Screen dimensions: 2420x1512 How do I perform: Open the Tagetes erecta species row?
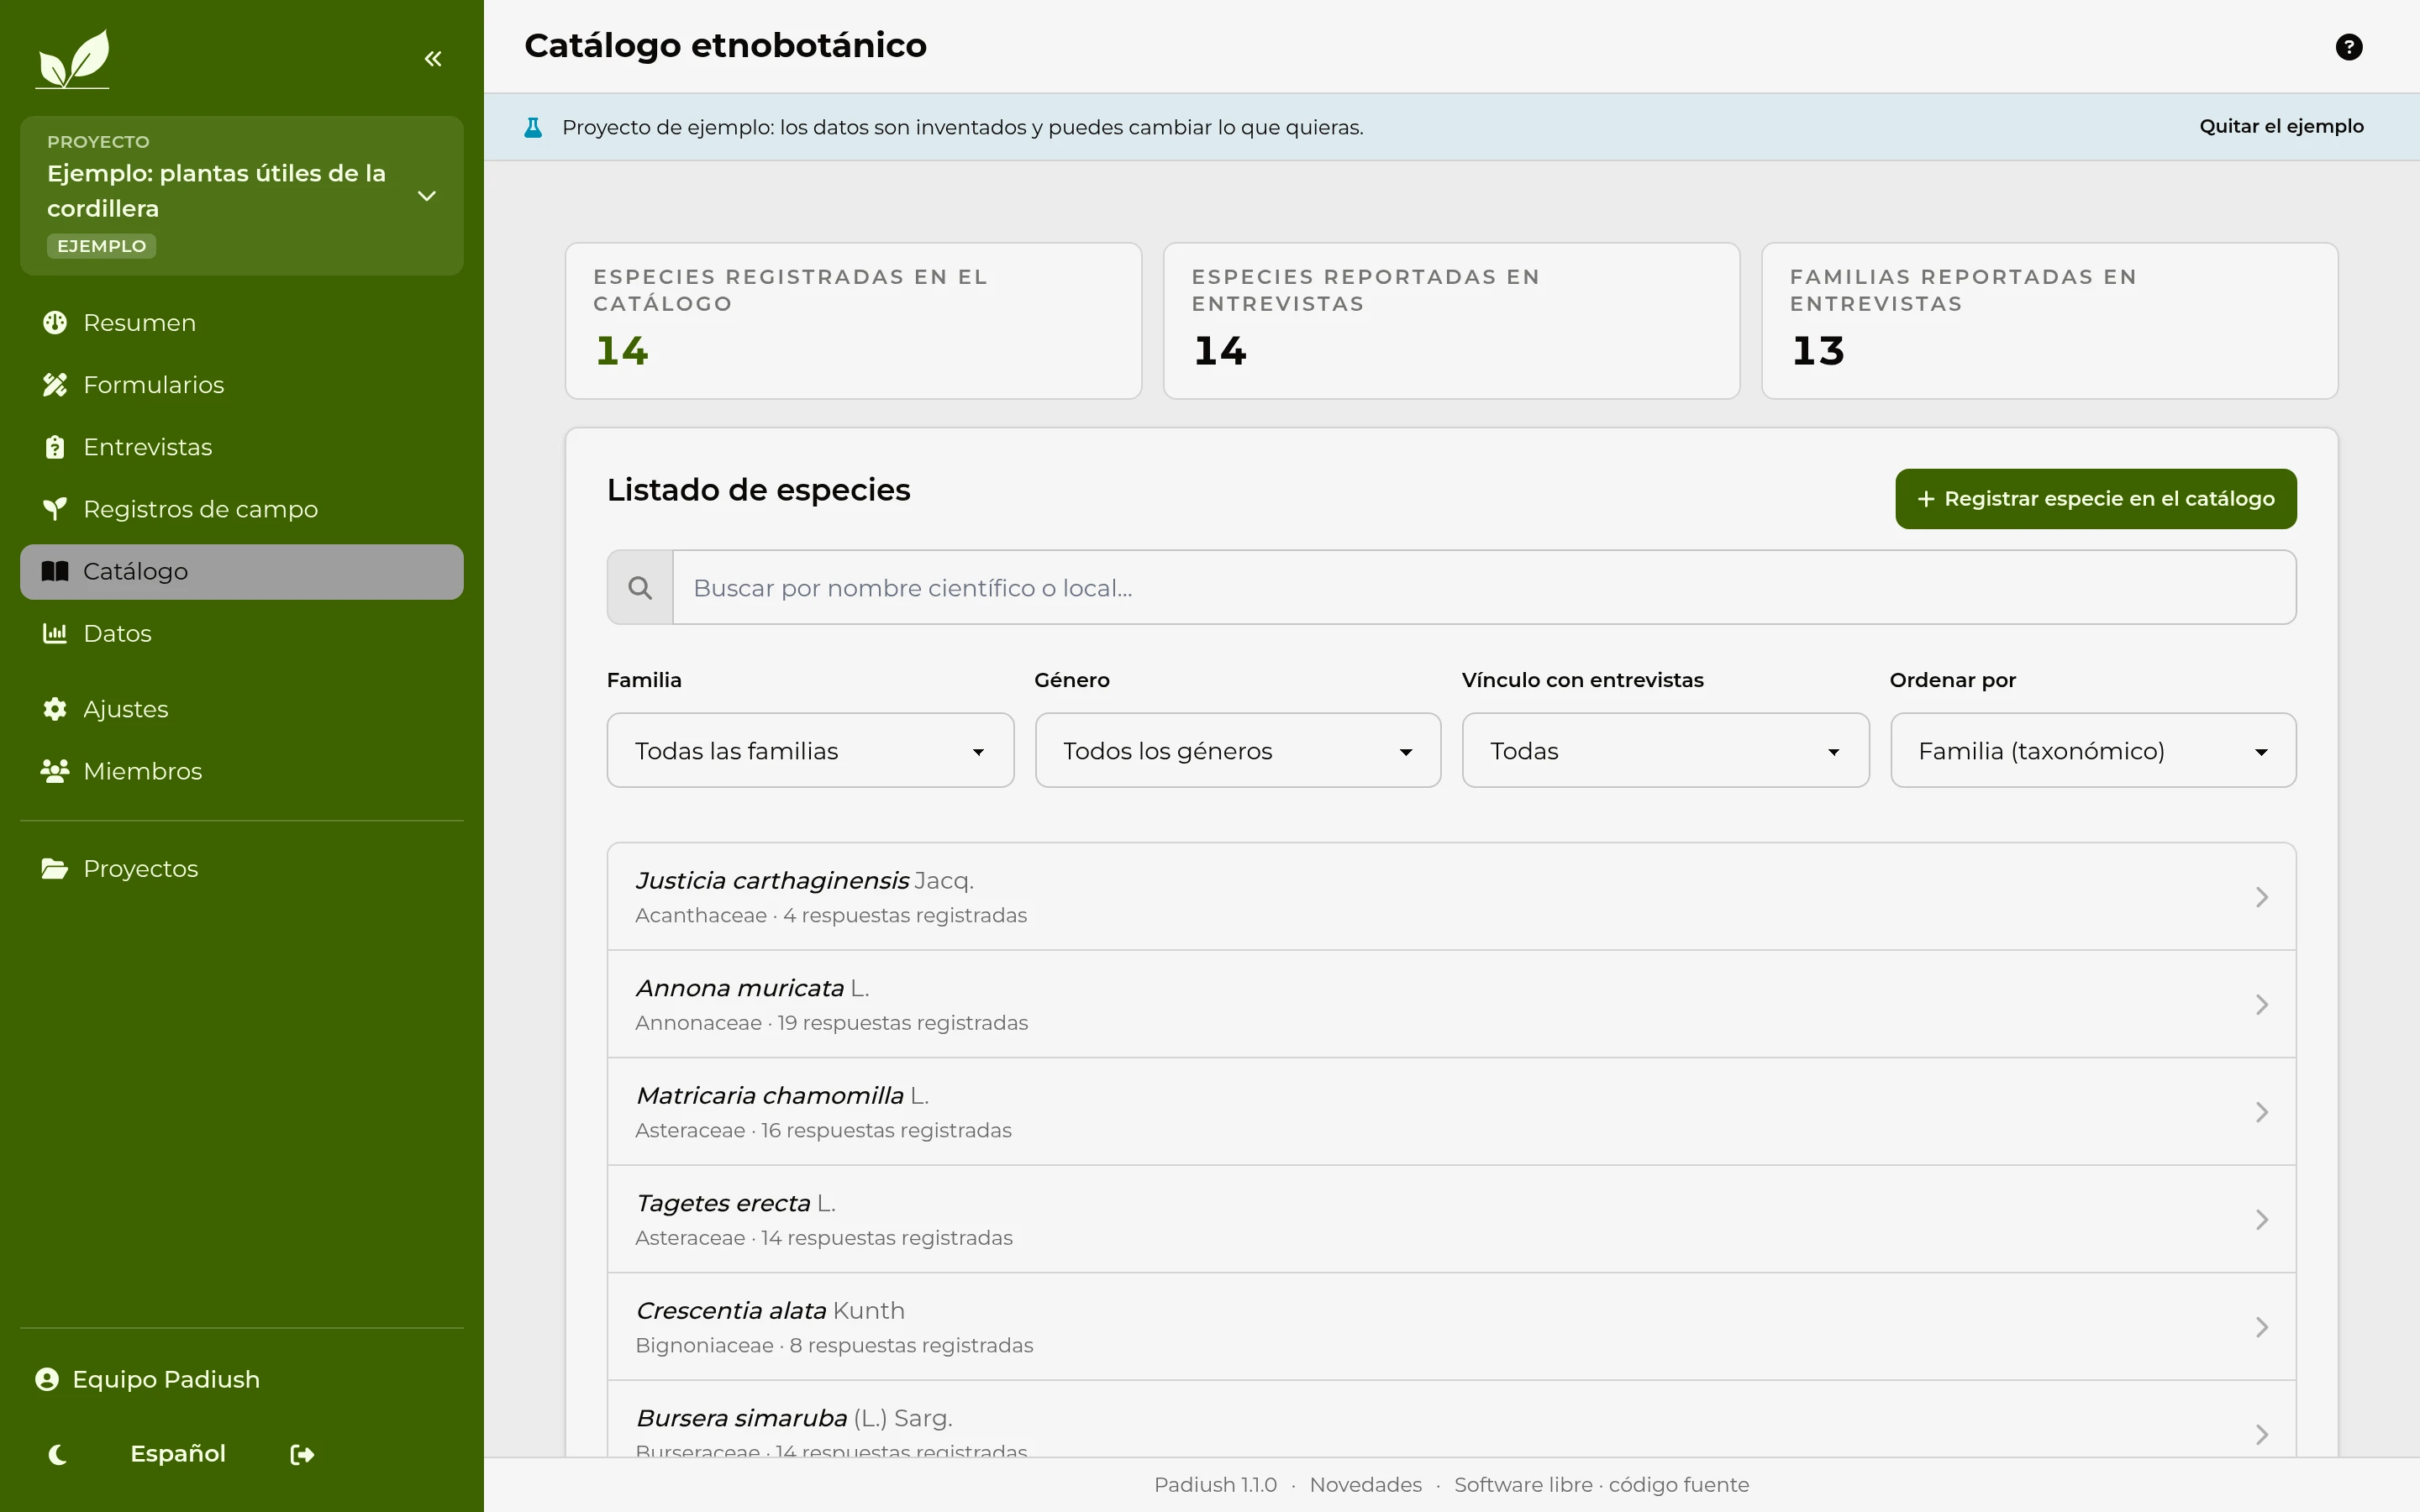pyautogui.click(x=1451, y=1219)
